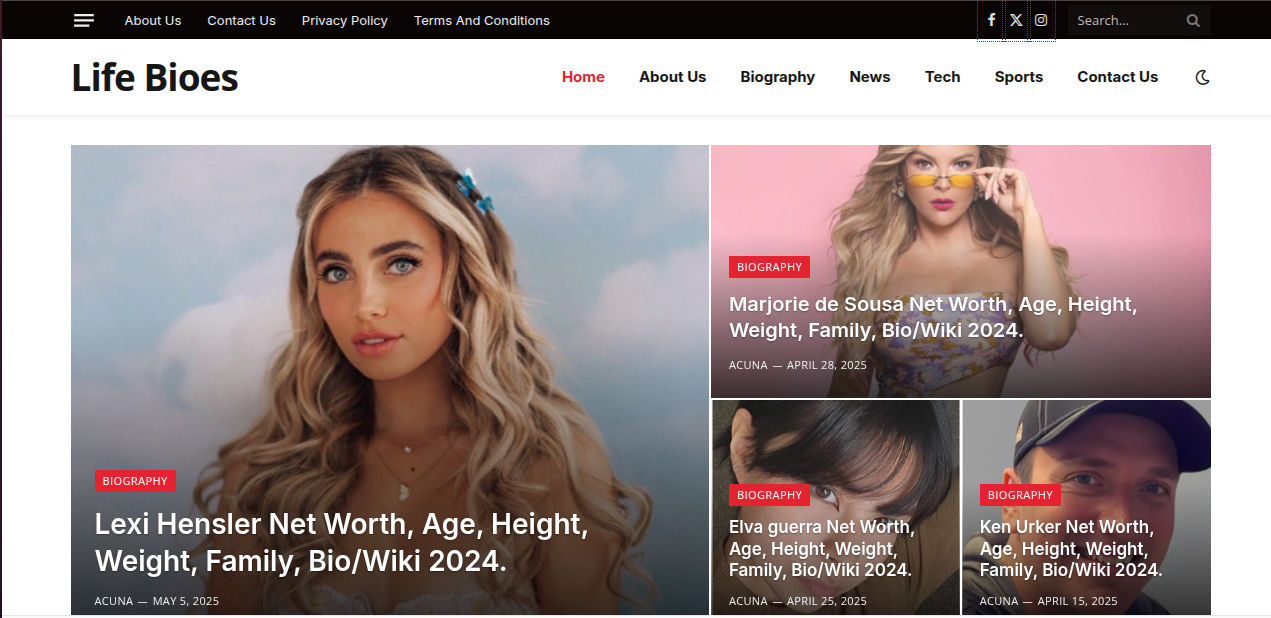Visit the Facebook page icon
Viewport: 1271px width, 618px height.
(x=991, y=20)
